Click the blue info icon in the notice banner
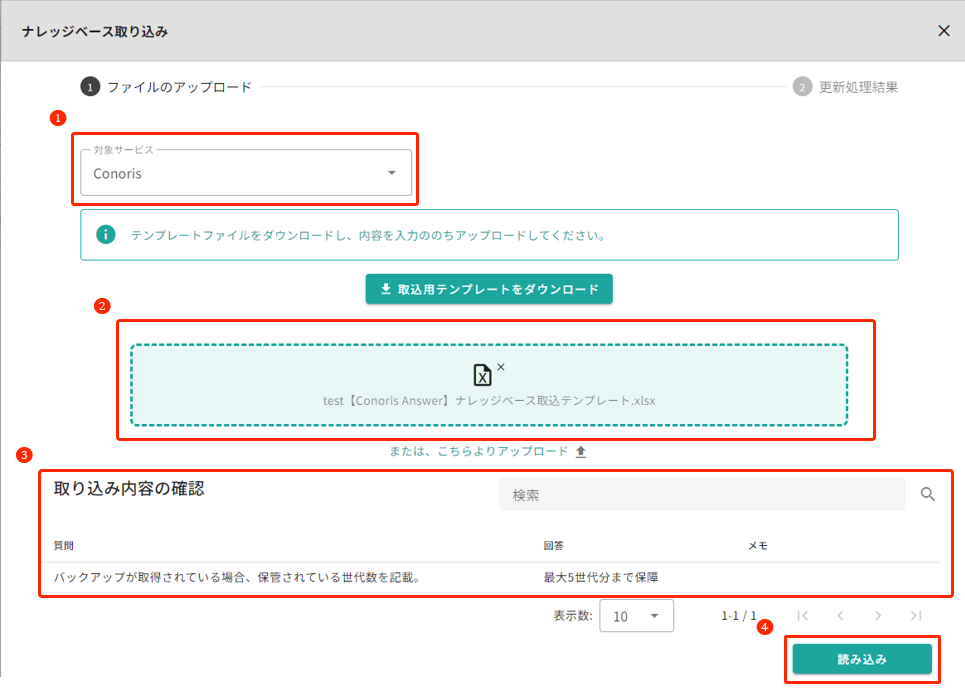This screenshot has height=698, width=965. [106, 234]
